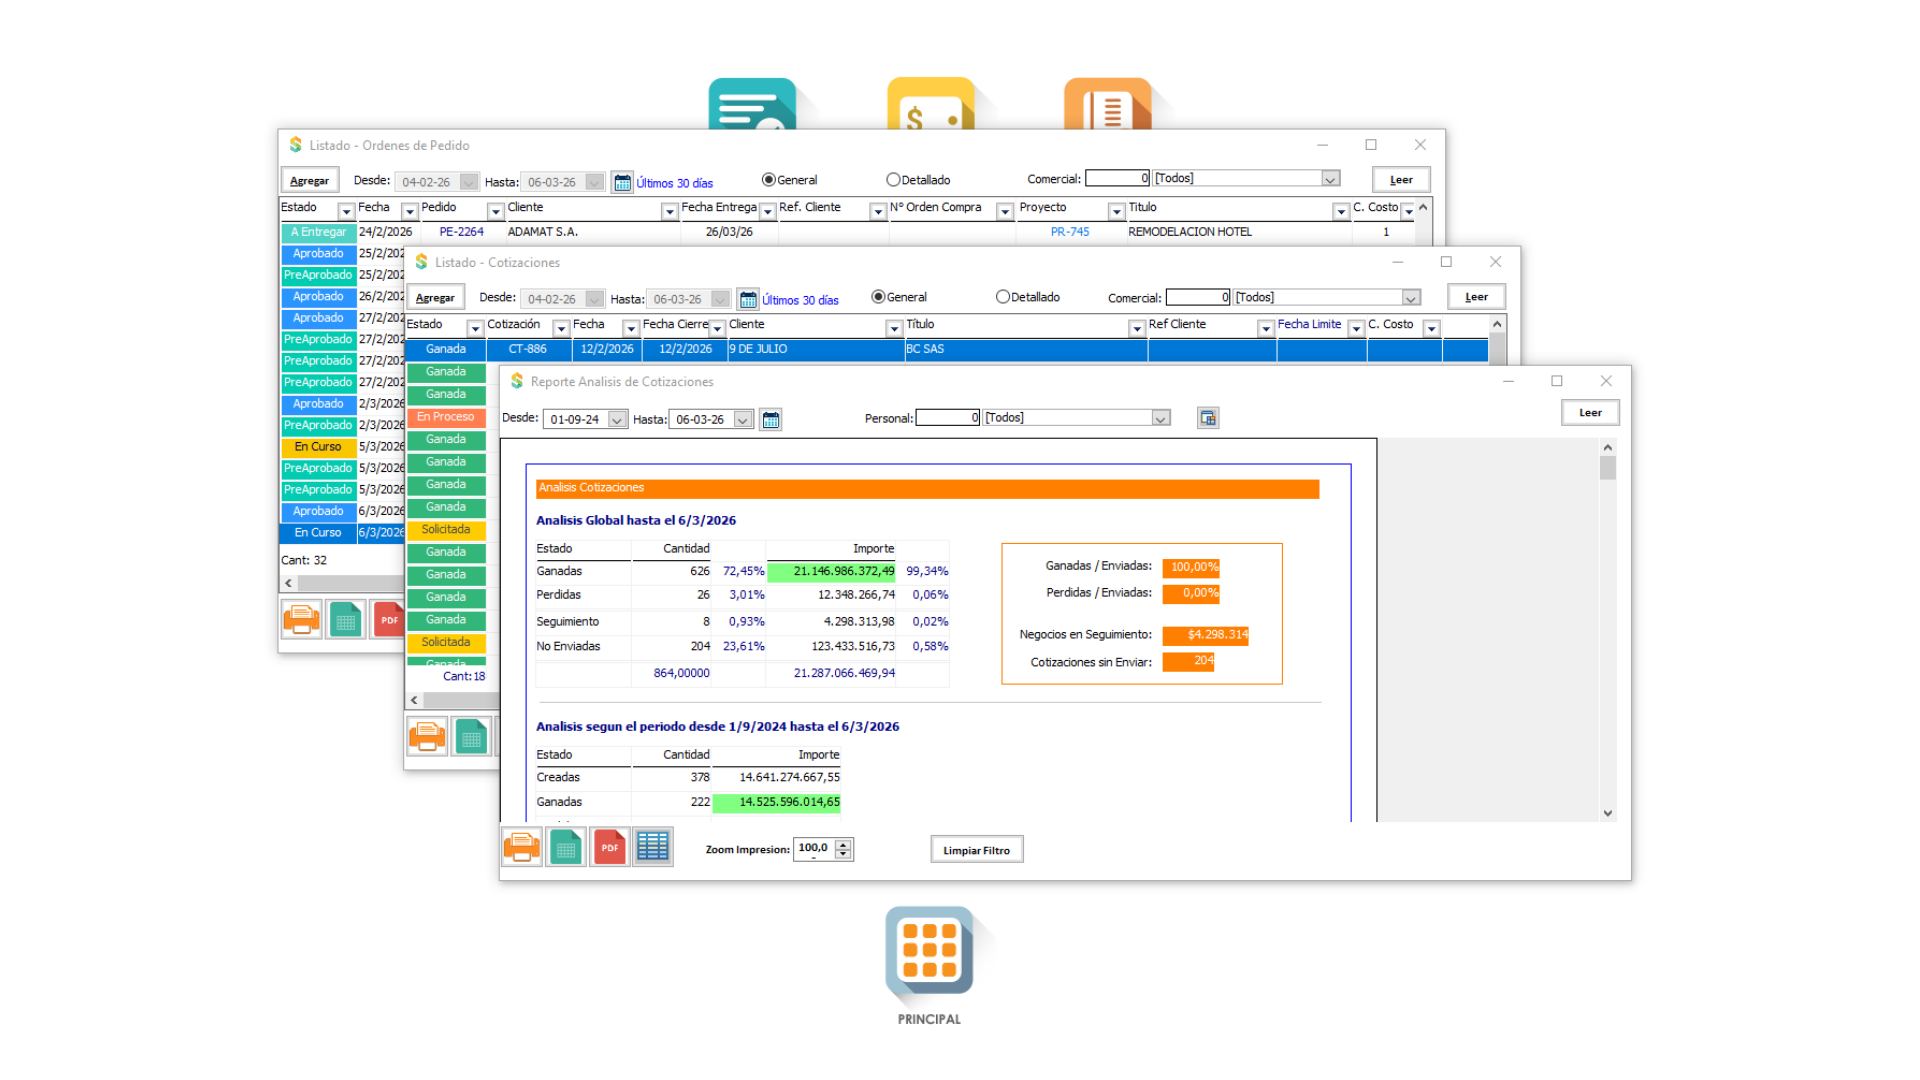The height and width of the screenshot is (1080, 1920).
Task: Increase the Zoom Impresion value with the stepper
Action: 844,844
